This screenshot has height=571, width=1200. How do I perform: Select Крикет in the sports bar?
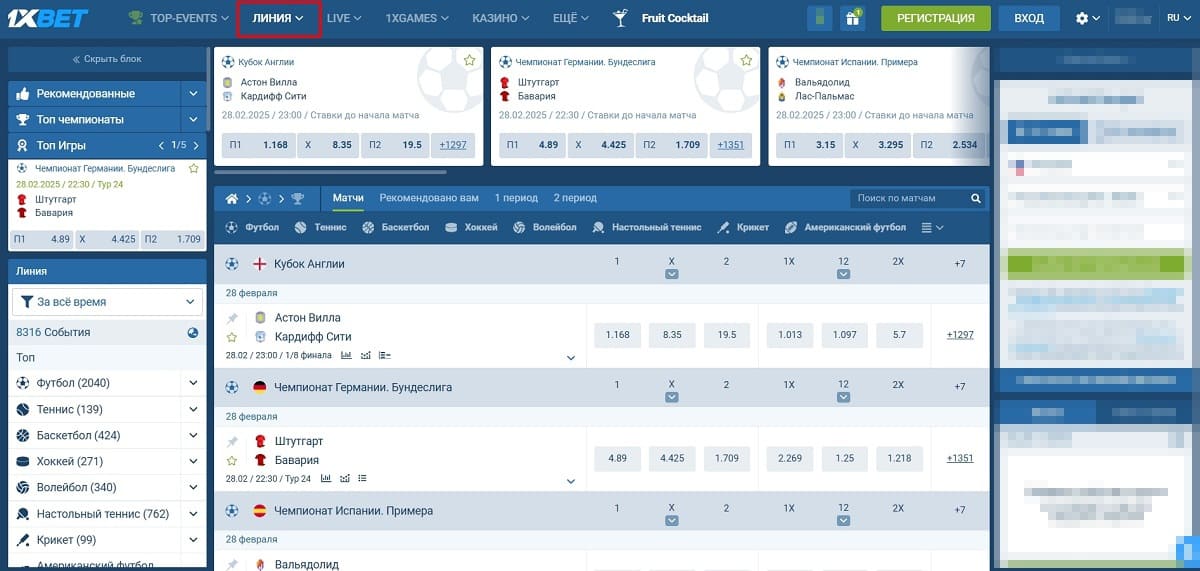tap(743, 228)
